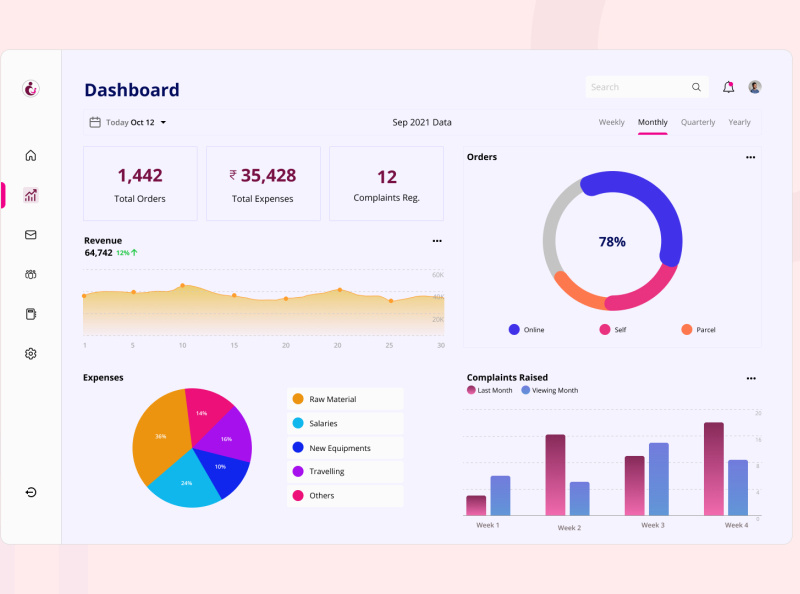This screenshot has width=800, height=594.
Task: Select the Raw Material color swatch in Expenses legend
Action: tap(296, 398)
